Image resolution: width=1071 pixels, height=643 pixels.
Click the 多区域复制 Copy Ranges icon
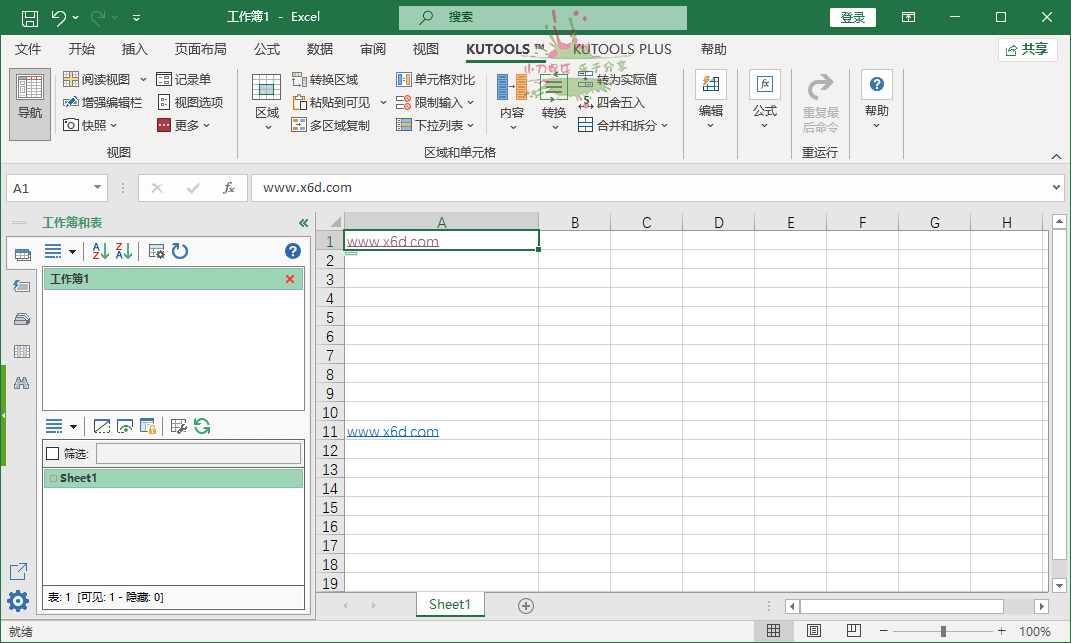coord(299,124)
